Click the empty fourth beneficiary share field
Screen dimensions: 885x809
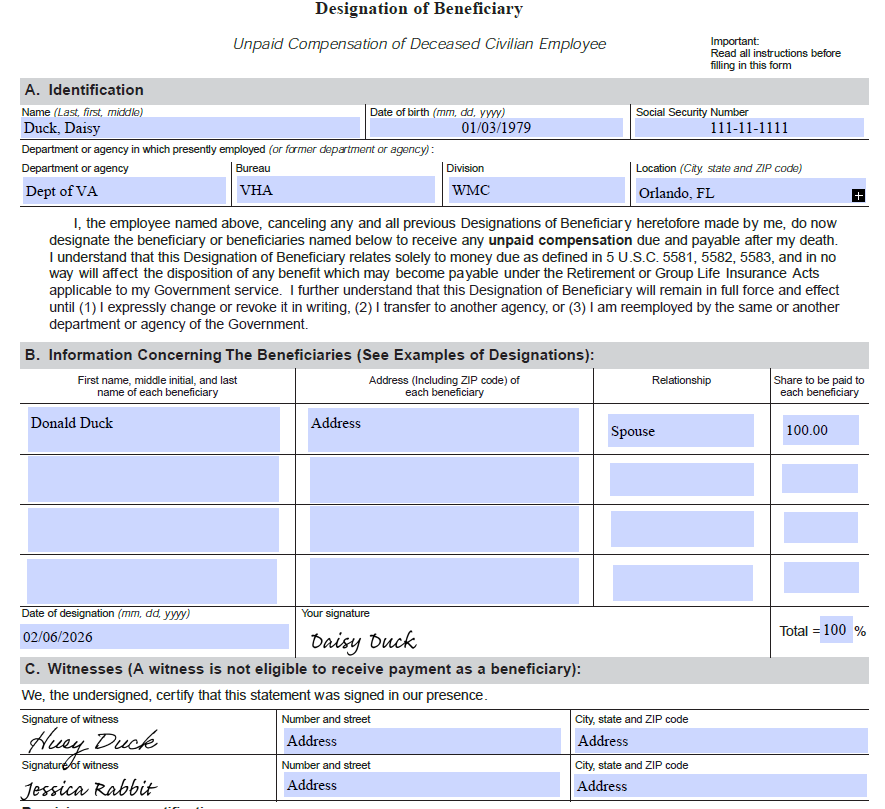[821, 578]
